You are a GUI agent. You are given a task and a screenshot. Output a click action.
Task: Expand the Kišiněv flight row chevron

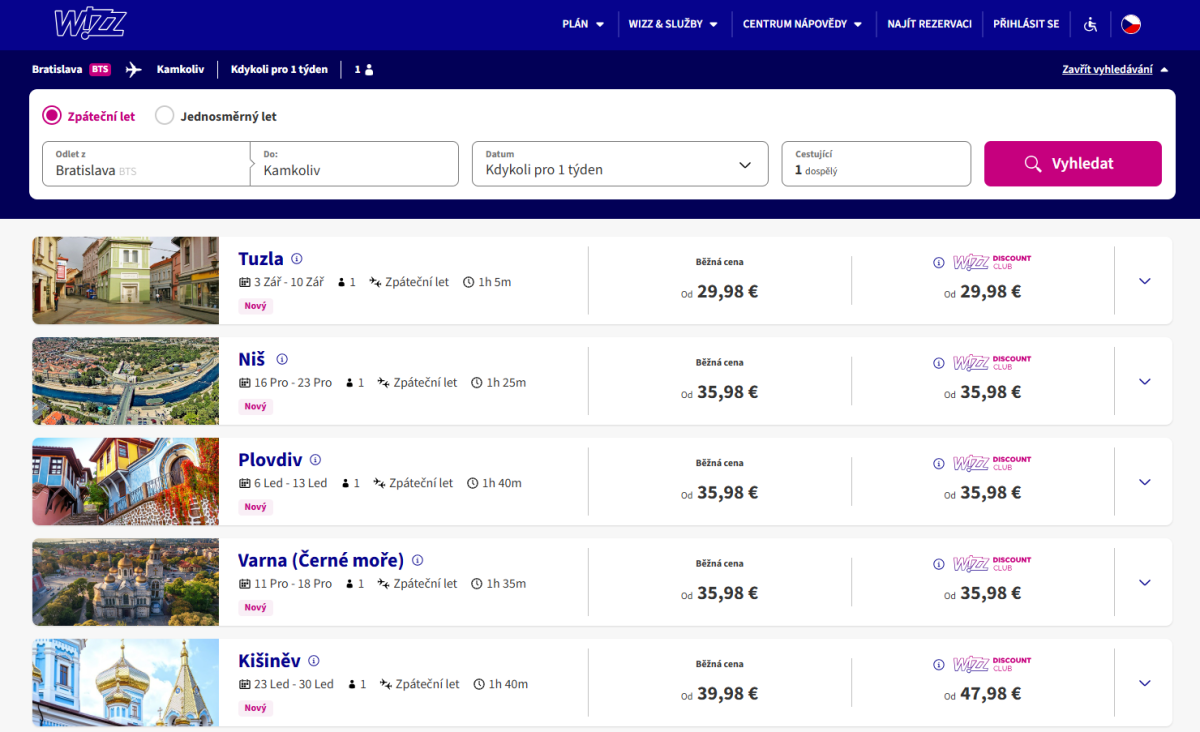pos(1145,683)
